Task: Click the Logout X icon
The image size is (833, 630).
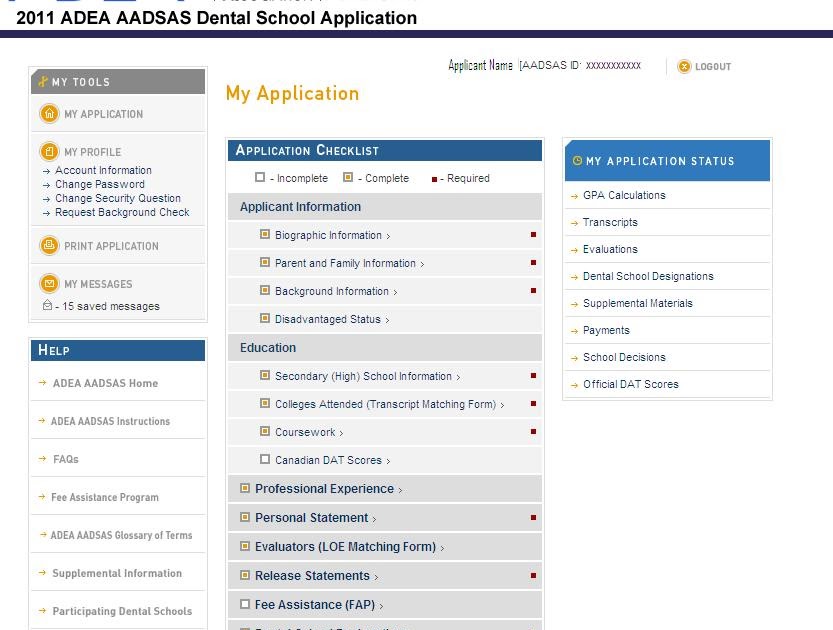Action: pos(684,66)
